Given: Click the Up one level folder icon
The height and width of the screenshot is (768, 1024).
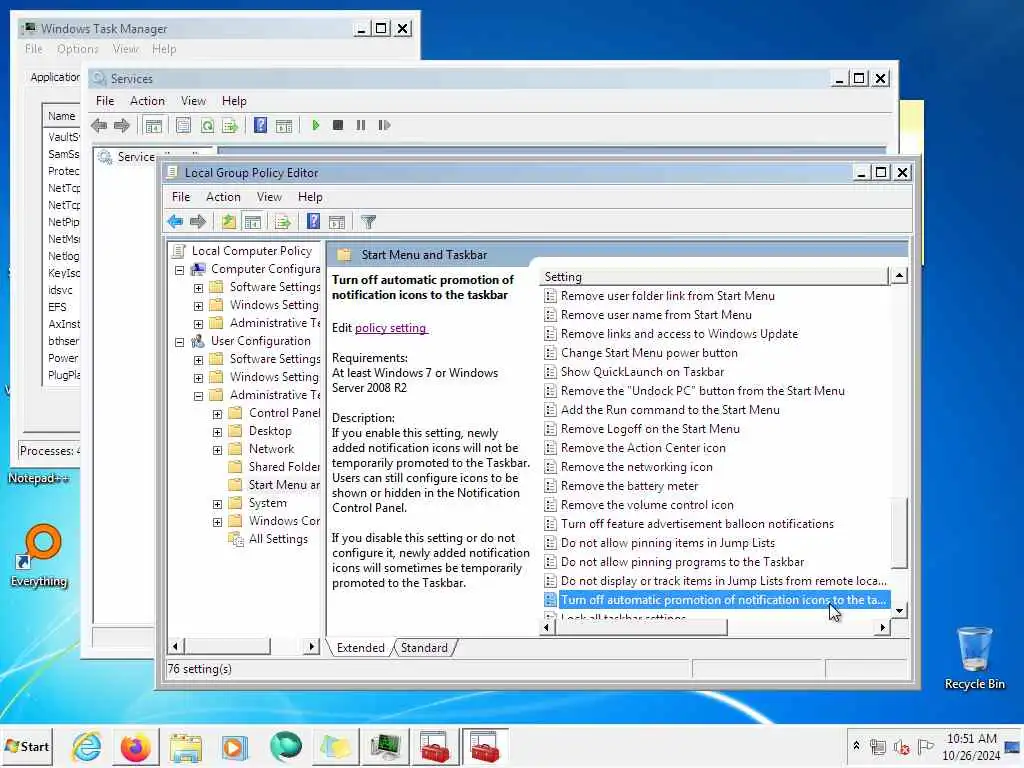Looking at the screenshot, I should click(x=229, y=222).
